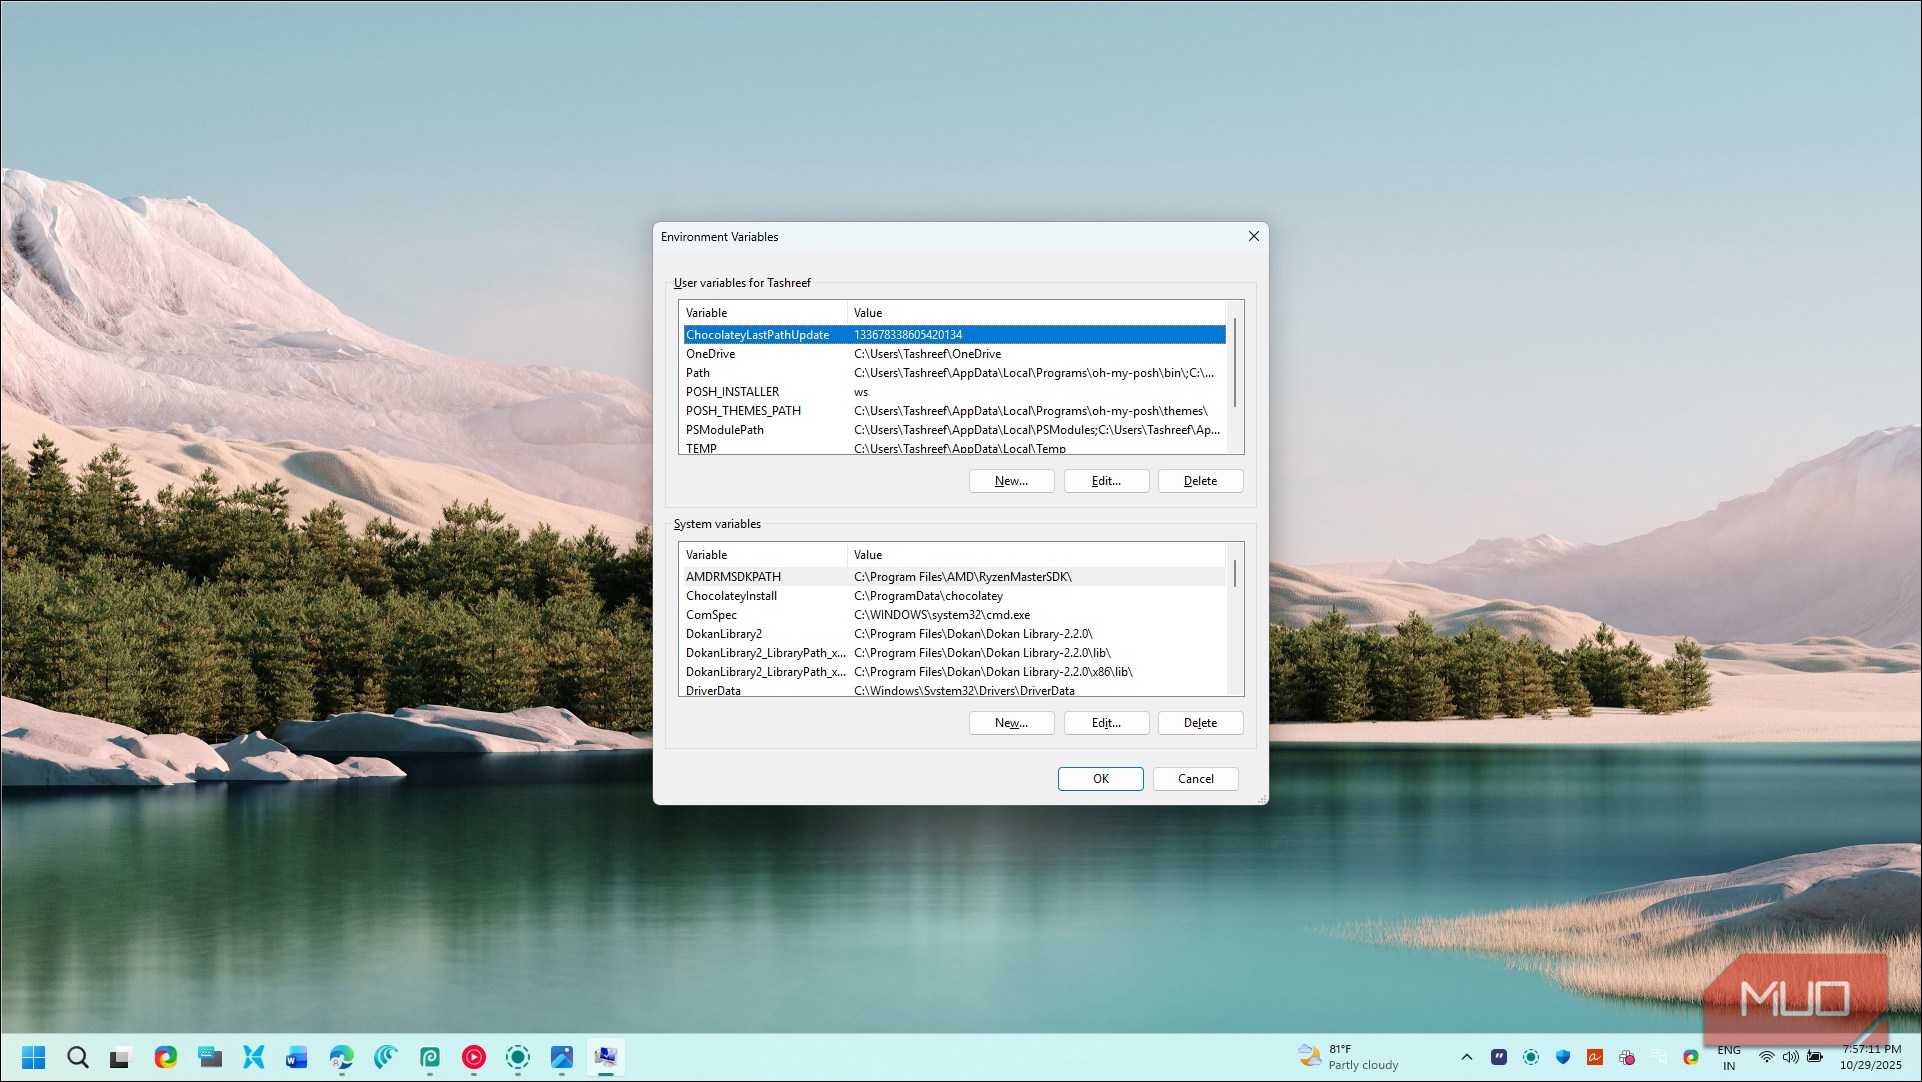Click New under System variables
This screenshot has width=1922, height=1082.
pos(1011,723)
